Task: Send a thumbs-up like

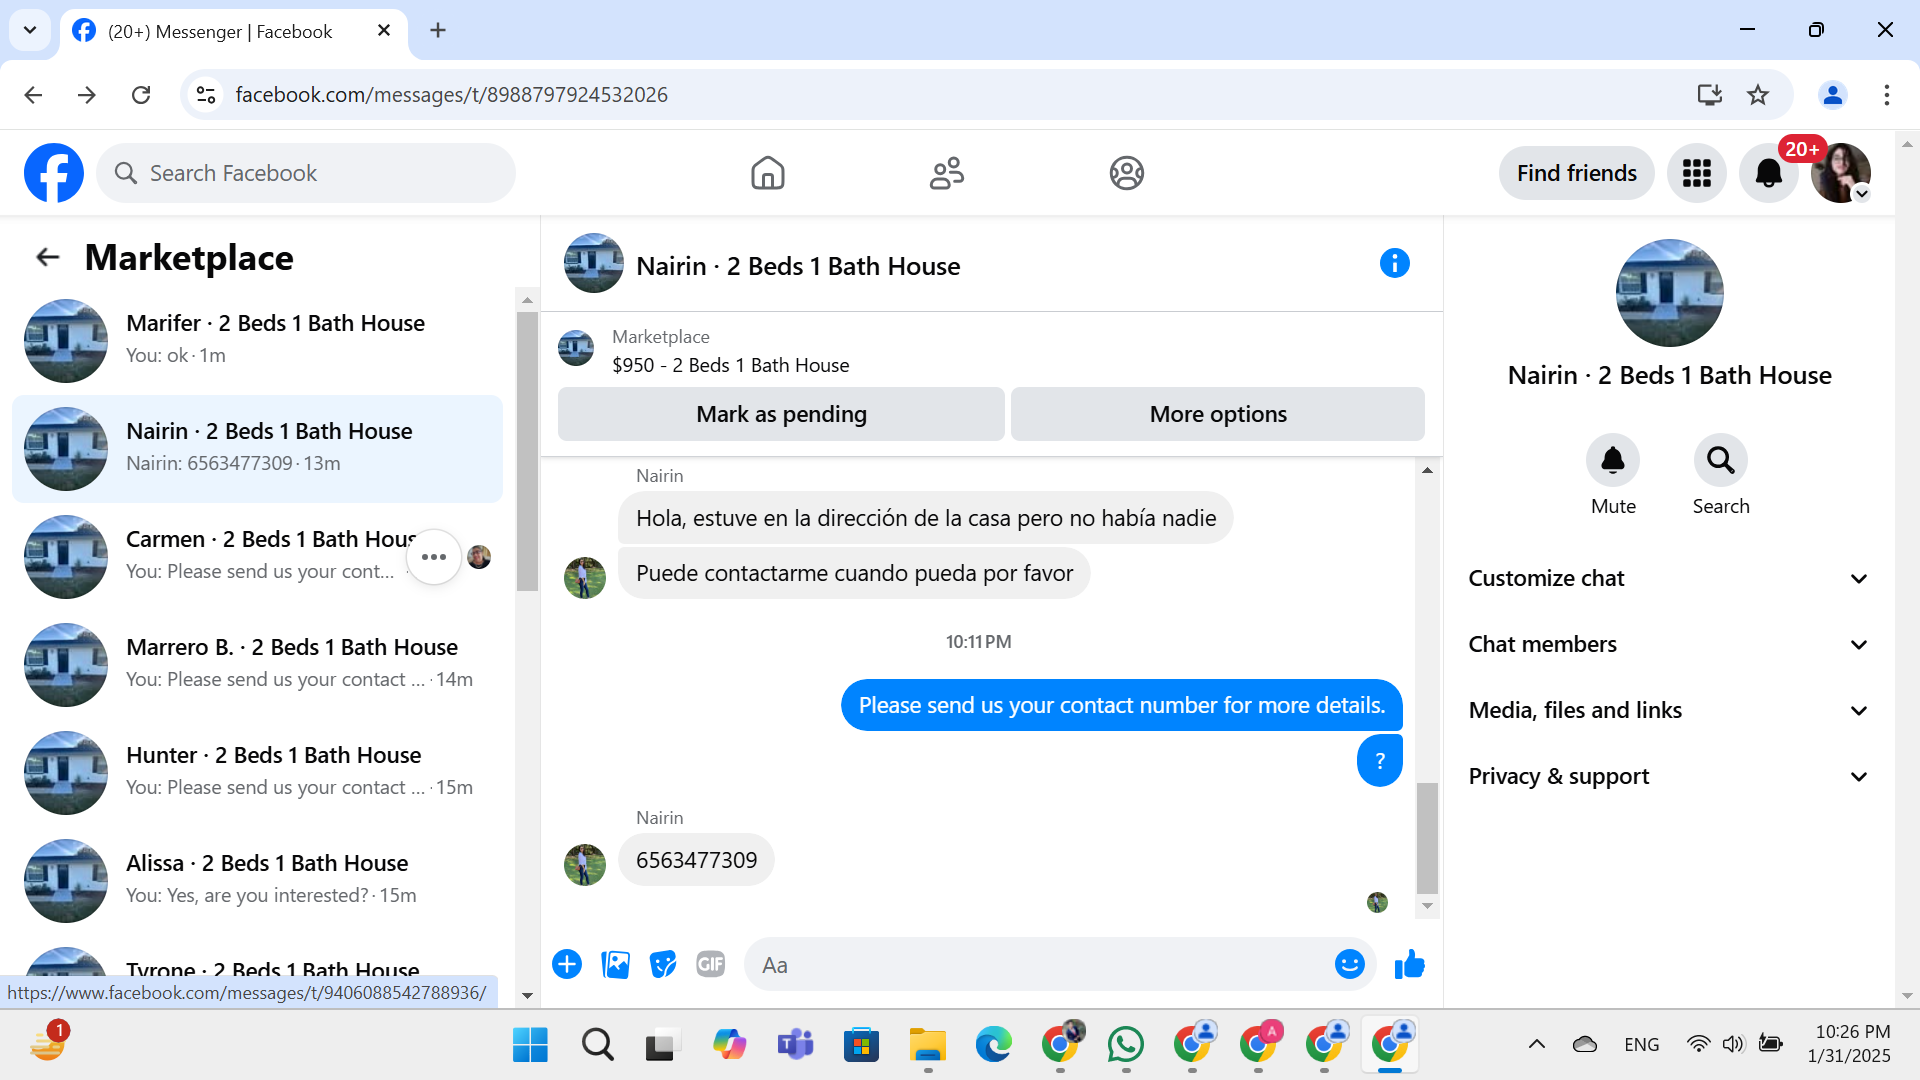Action: (1409, 964)
